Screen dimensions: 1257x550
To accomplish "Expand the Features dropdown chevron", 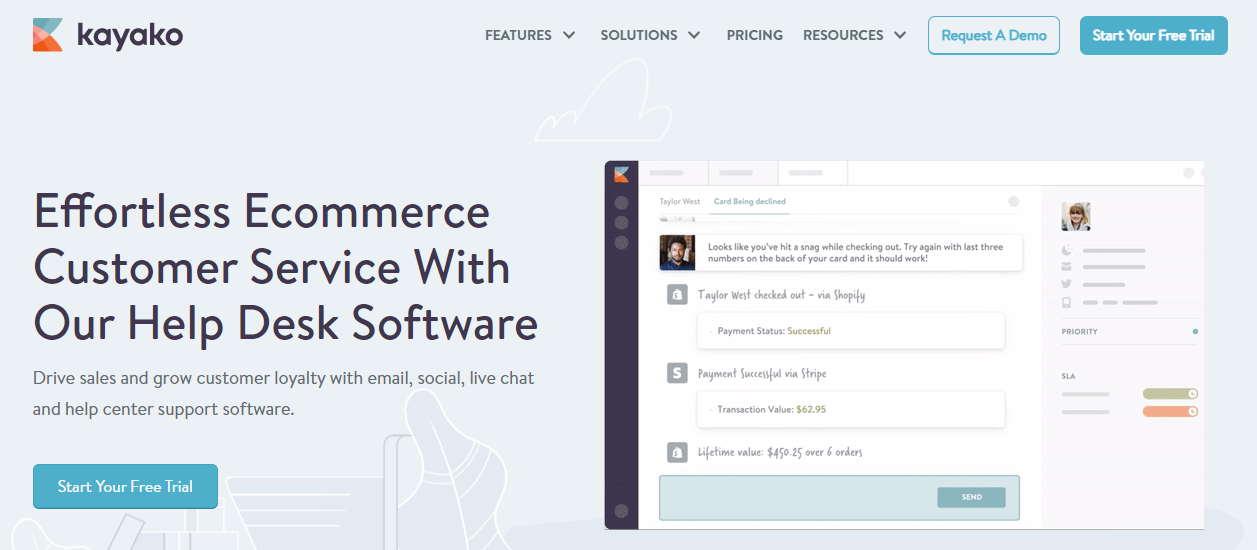I will click(569, 35).
